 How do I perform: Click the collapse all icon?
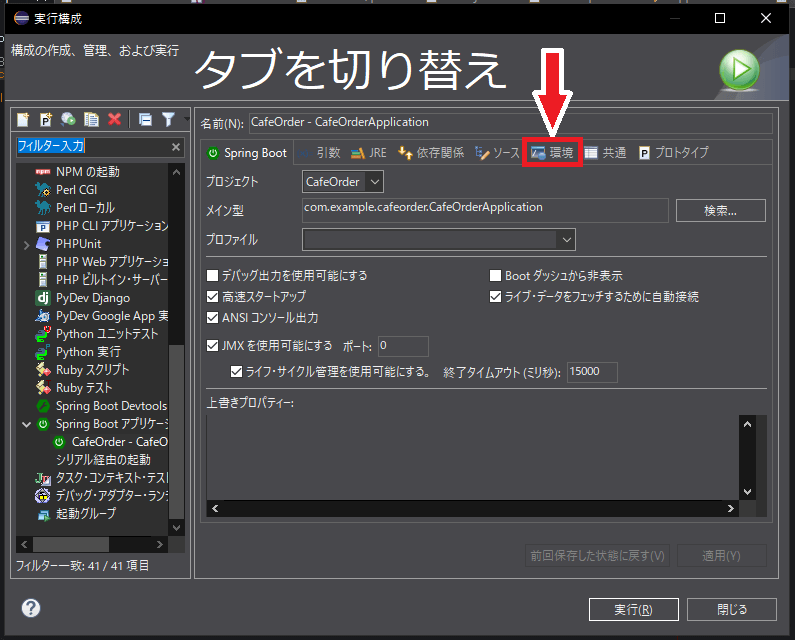click(x=145, y=119)
